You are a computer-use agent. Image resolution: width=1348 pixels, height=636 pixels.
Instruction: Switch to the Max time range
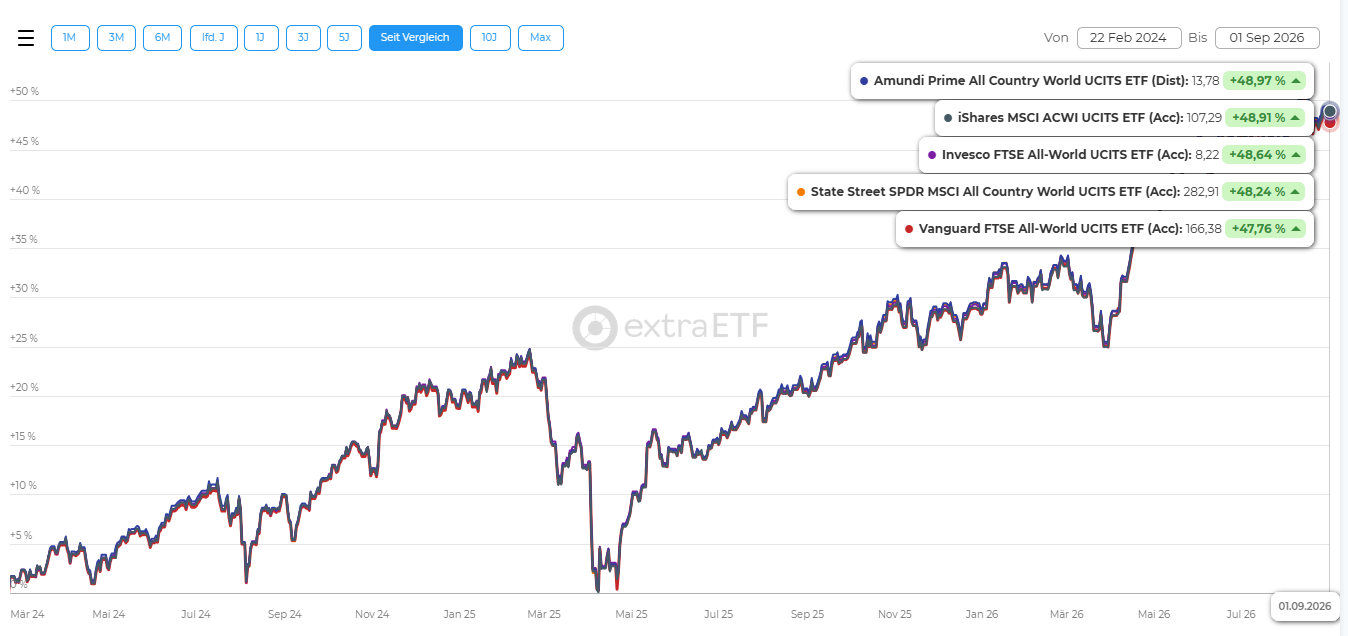point(541,38)
